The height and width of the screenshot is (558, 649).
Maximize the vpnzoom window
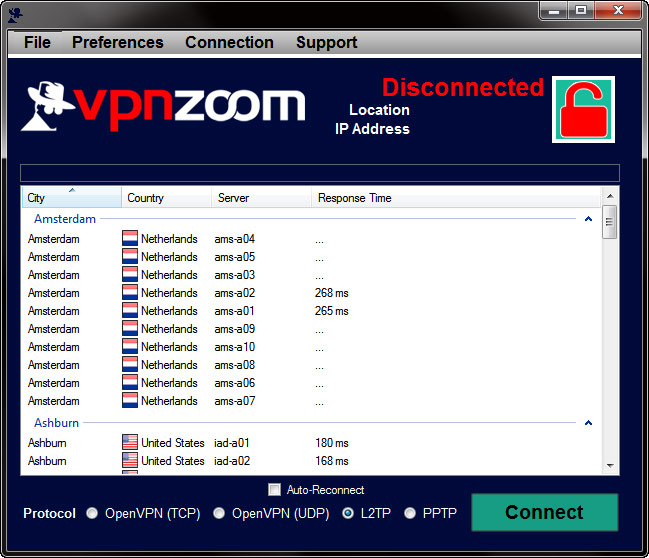click(x=581, y=10)
